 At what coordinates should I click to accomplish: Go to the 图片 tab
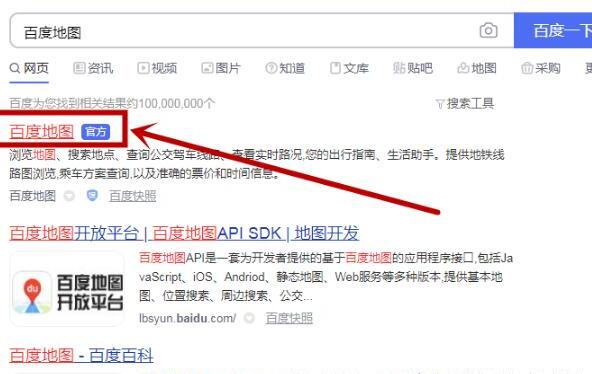click(221, 68)
